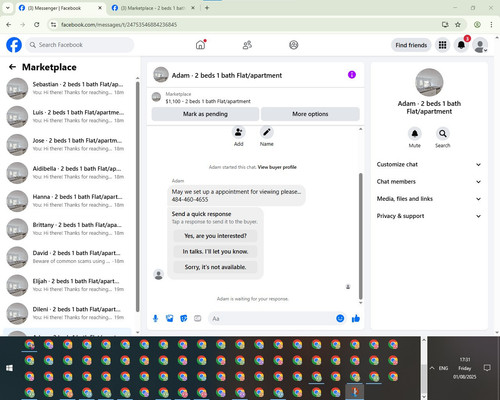
Task: Open the purple conversation info icon
Action: pos(352,75)
